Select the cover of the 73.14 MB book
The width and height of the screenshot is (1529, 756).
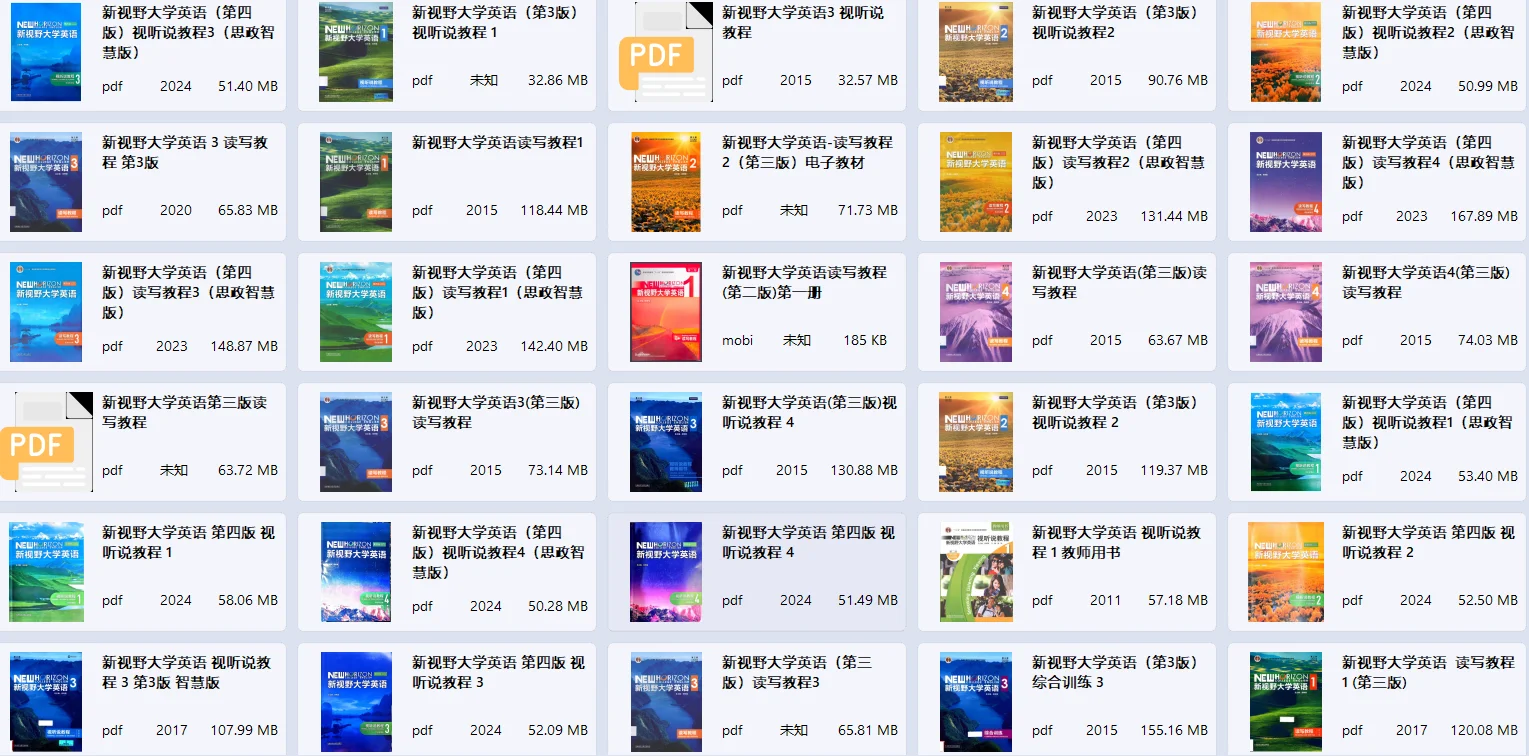[356, 442]
